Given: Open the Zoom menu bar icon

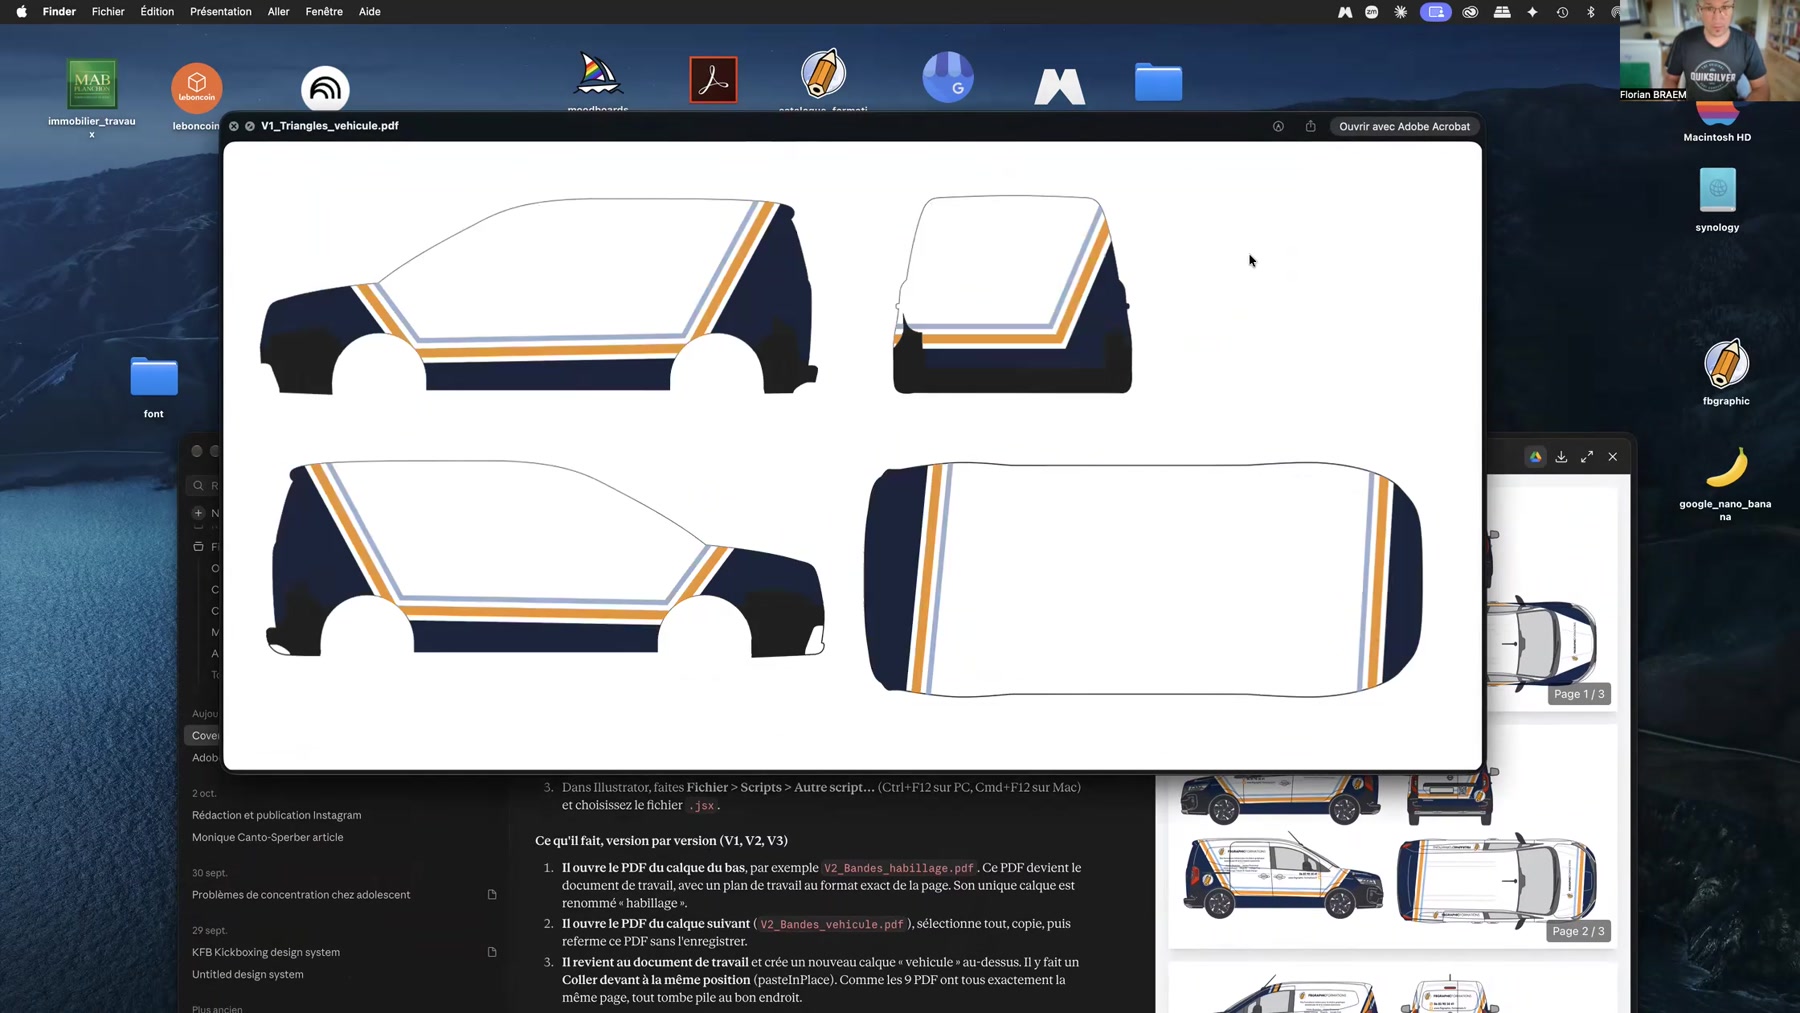Looking at the screenshot, I should 1372,12.
